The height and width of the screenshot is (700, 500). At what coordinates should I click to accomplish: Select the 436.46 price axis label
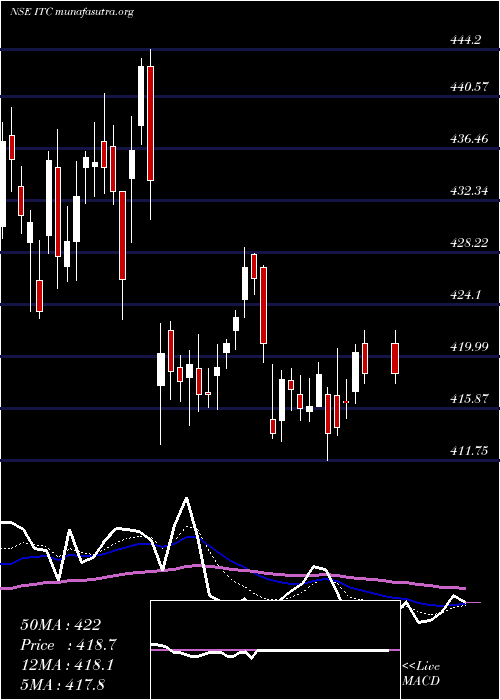coord(469,139)
